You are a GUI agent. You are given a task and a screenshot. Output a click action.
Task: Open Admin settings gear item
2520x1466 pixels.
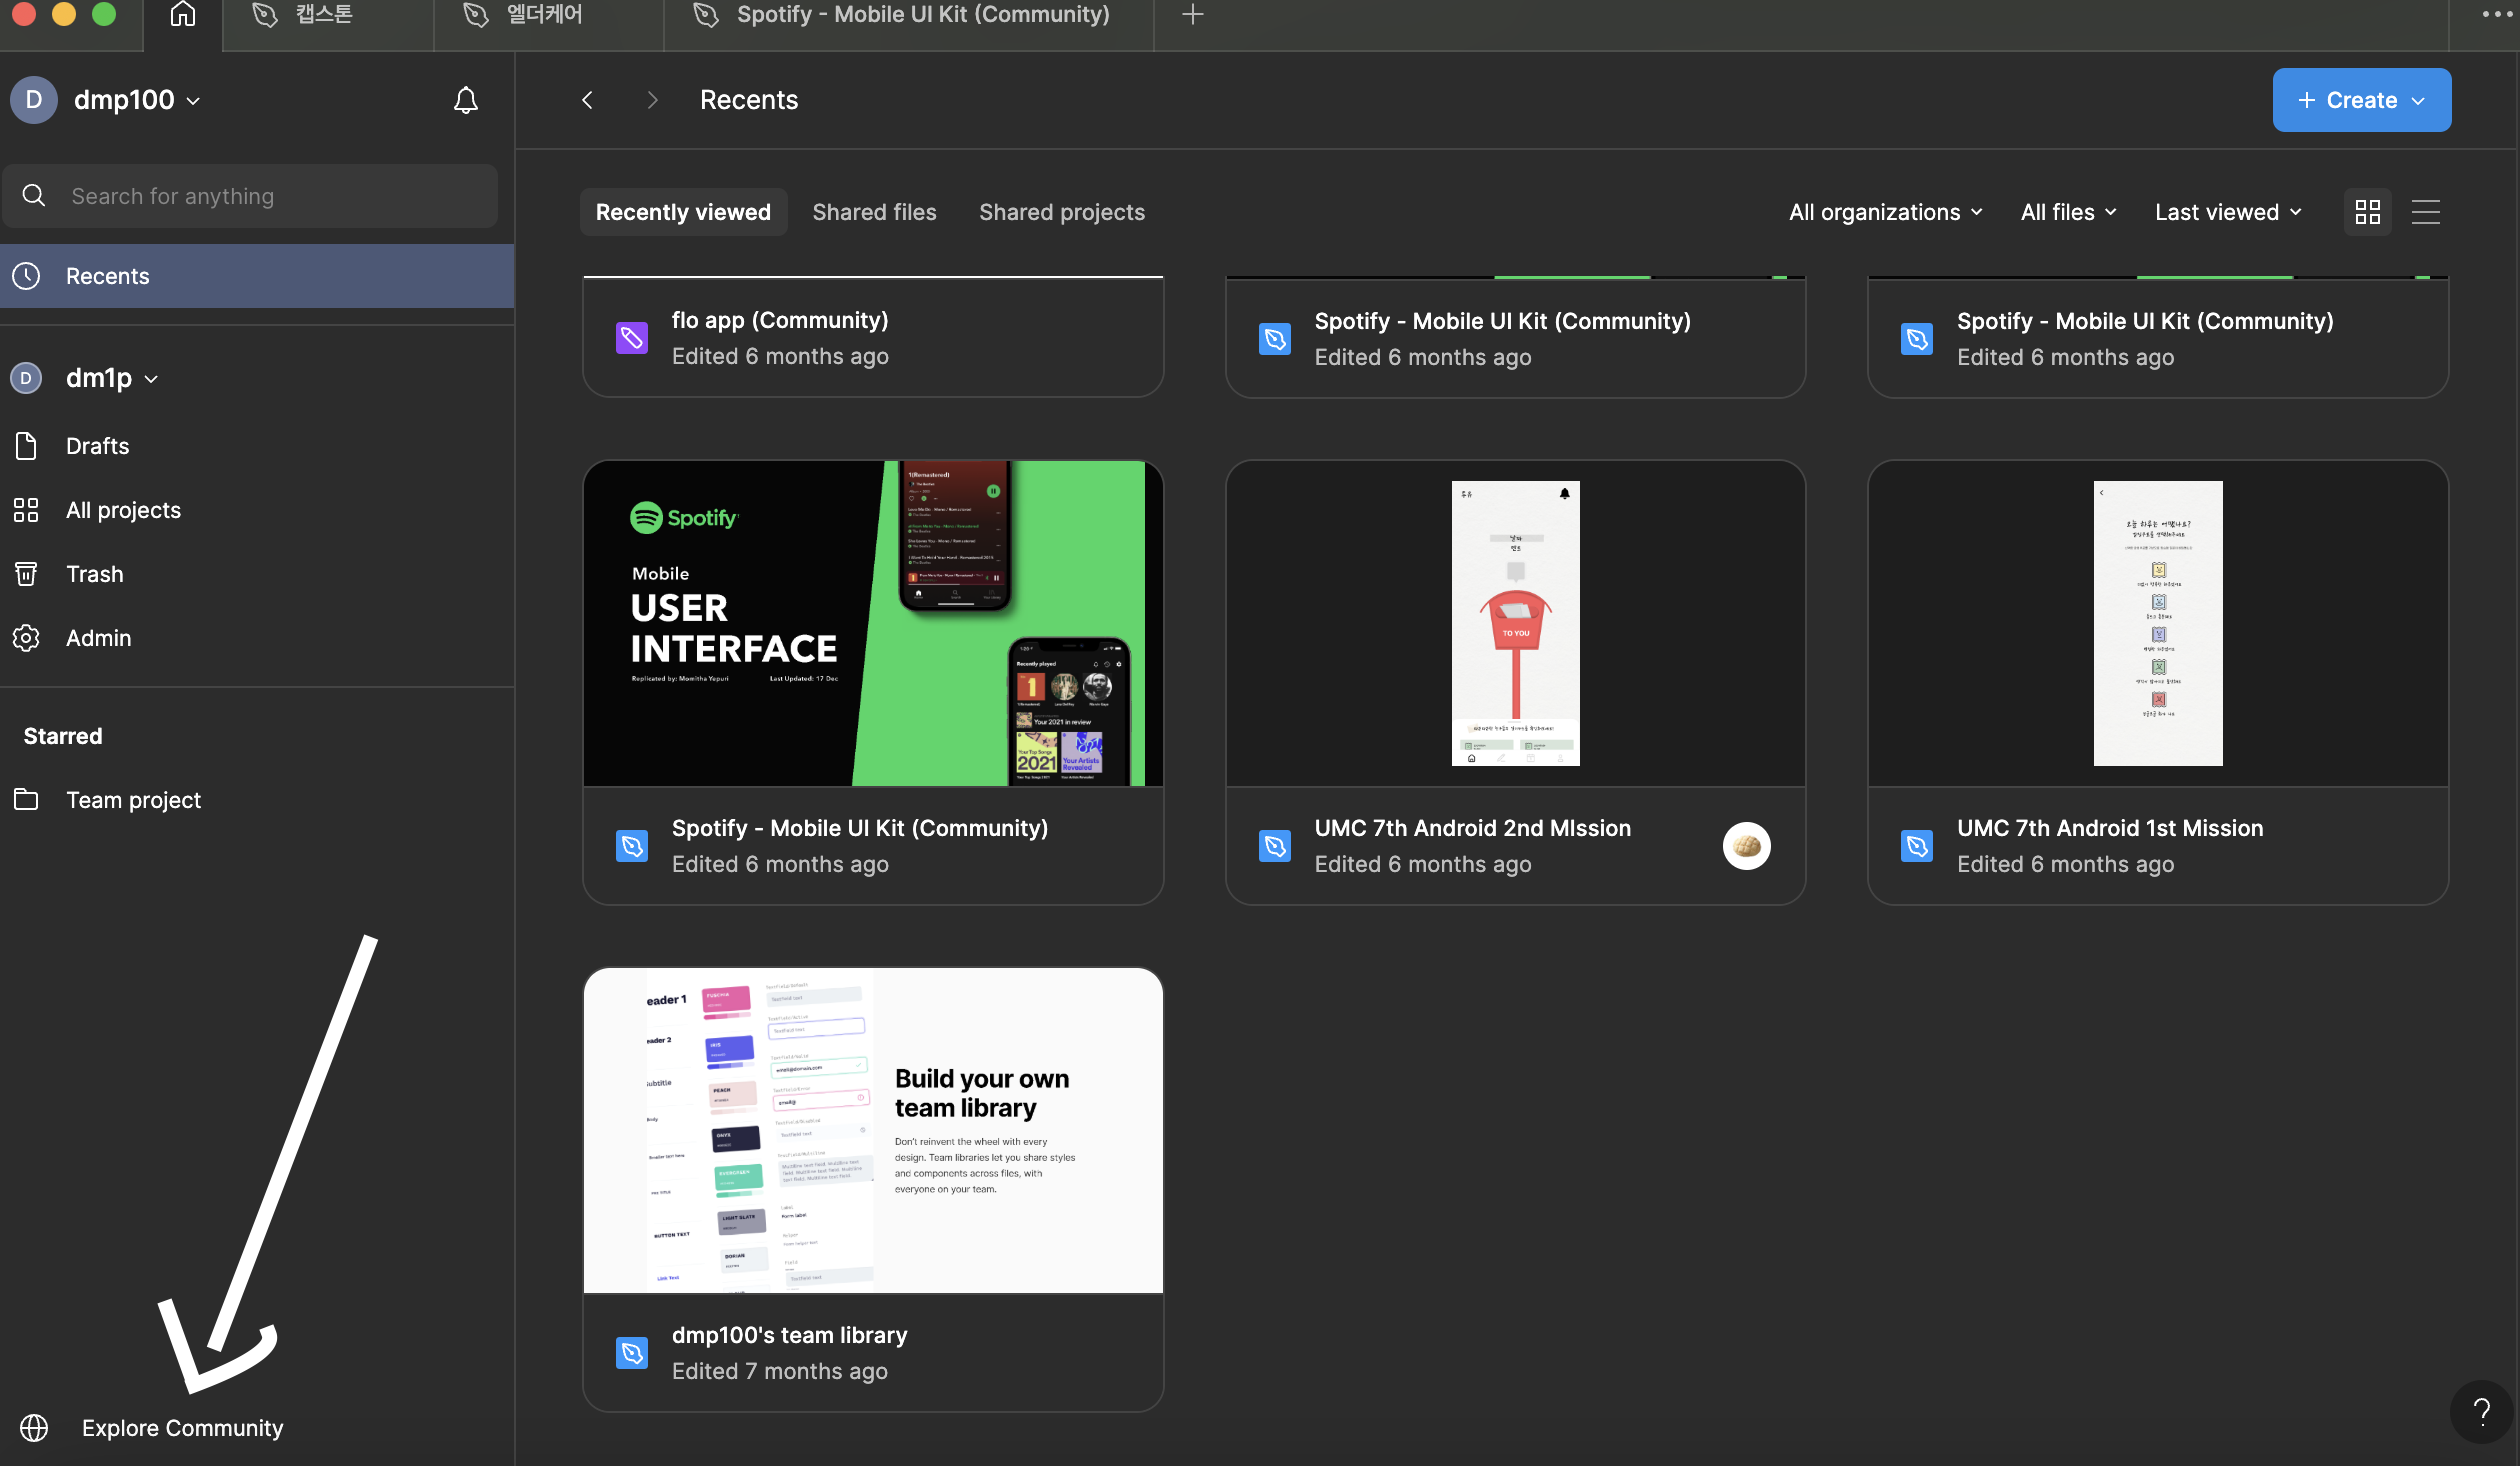(98, 638)
